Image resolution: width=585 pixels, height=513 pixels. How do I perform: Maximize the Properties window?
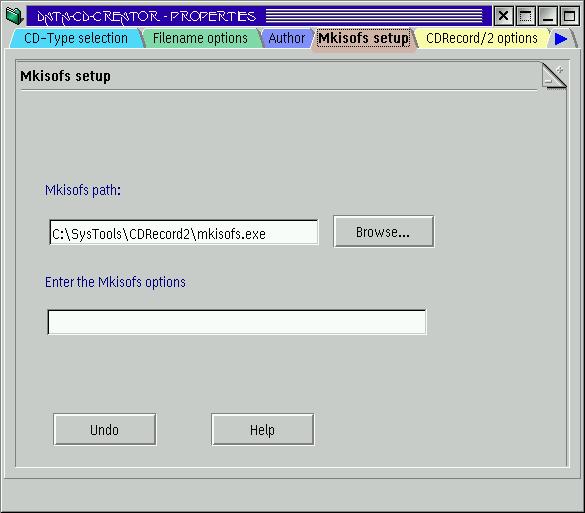pyautogui.click(x=569, y=16)
